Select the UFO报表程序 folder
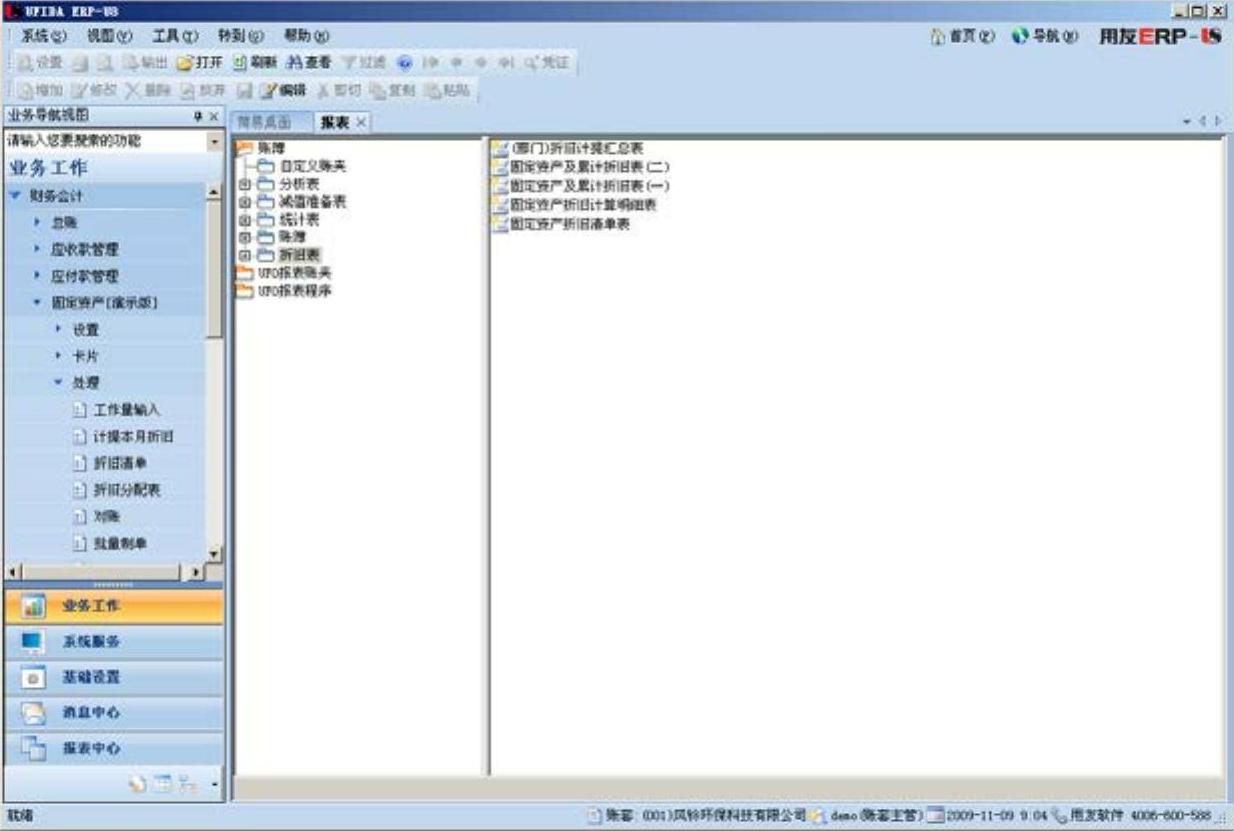The image size is (1234, 831). (283, 291)
